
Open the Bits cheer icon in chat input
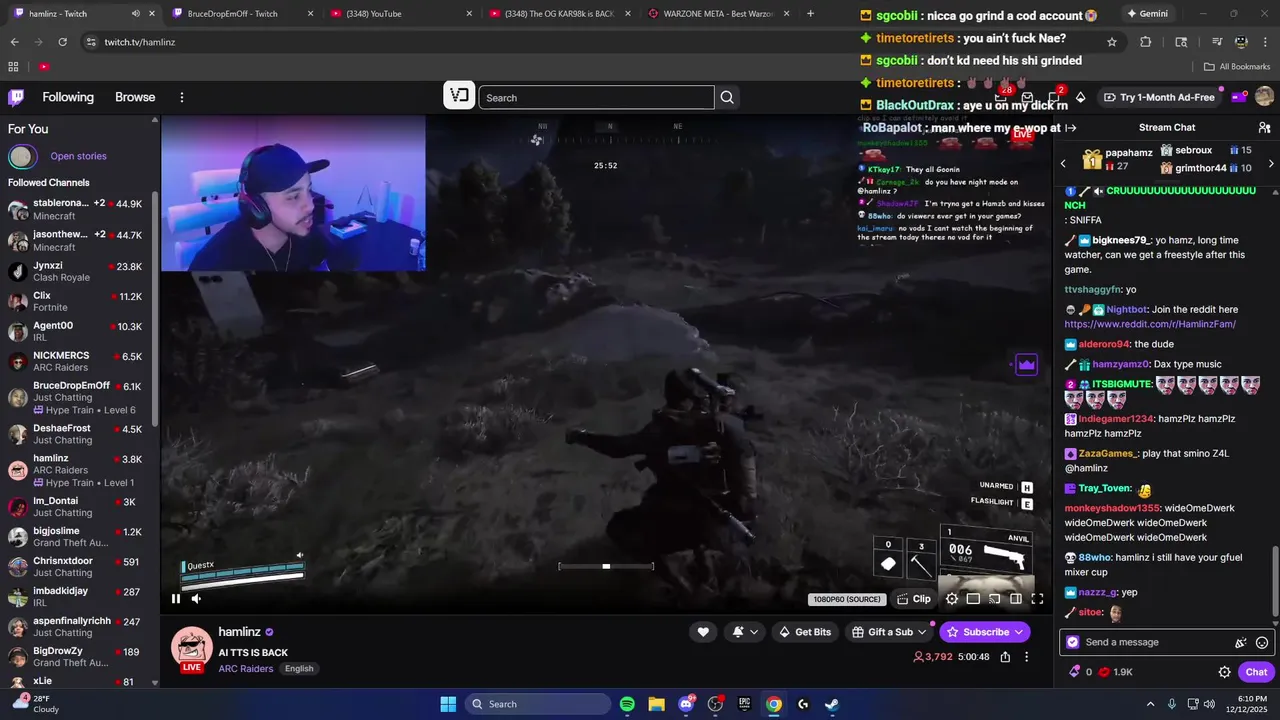tap(1241, 643)
